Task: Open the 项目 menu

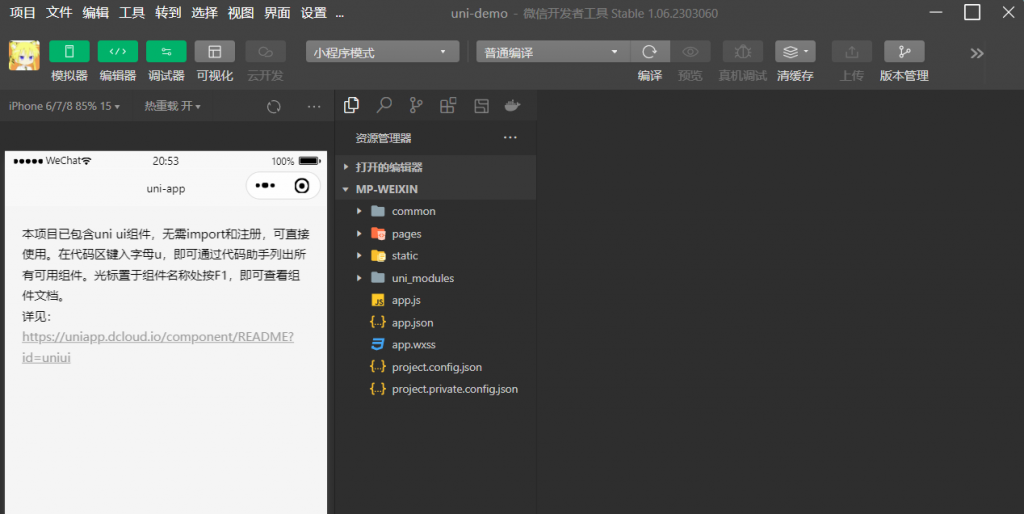Action: pos(22,13)
